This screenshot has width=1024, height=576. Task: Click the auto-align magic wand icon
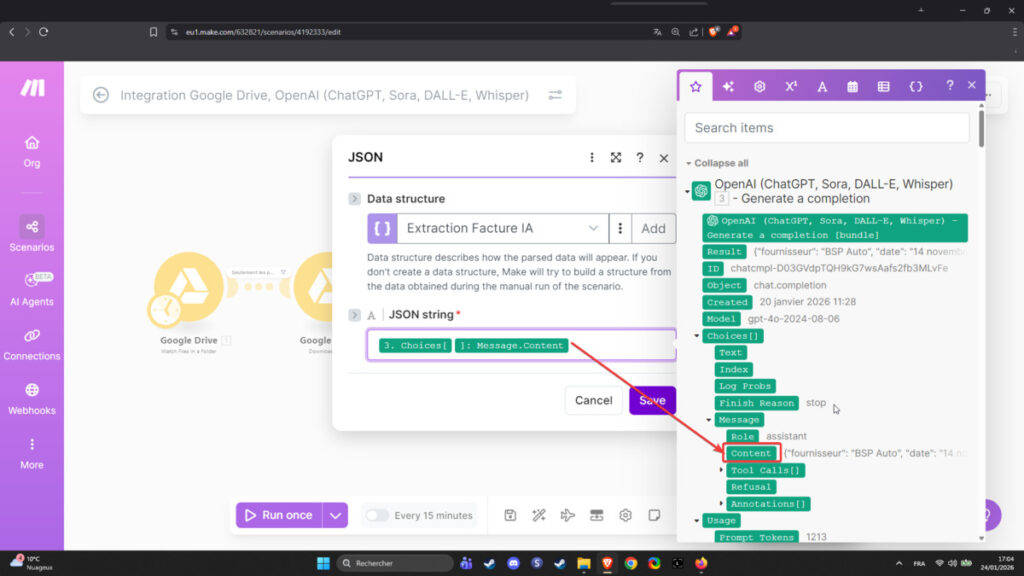point(539,515)
